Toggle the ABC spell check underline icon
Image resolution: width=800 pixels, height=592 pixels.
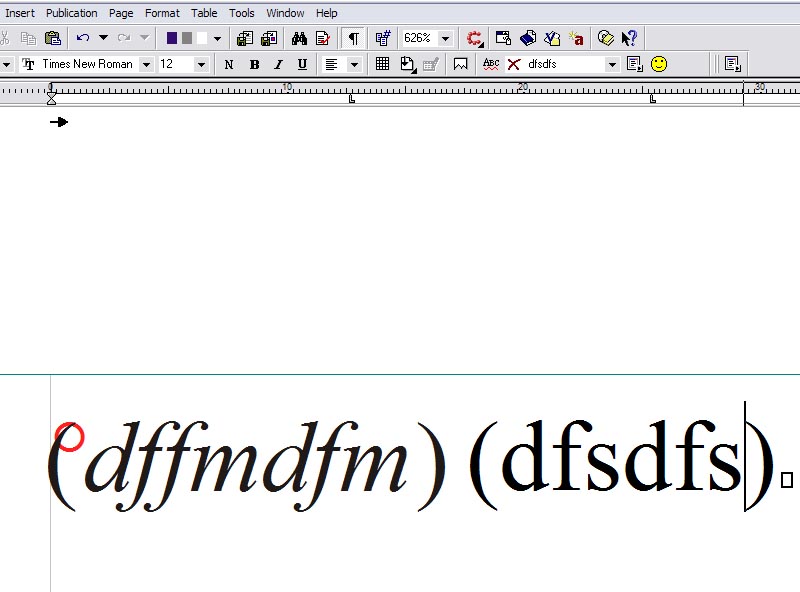click(x=491, y=64)
